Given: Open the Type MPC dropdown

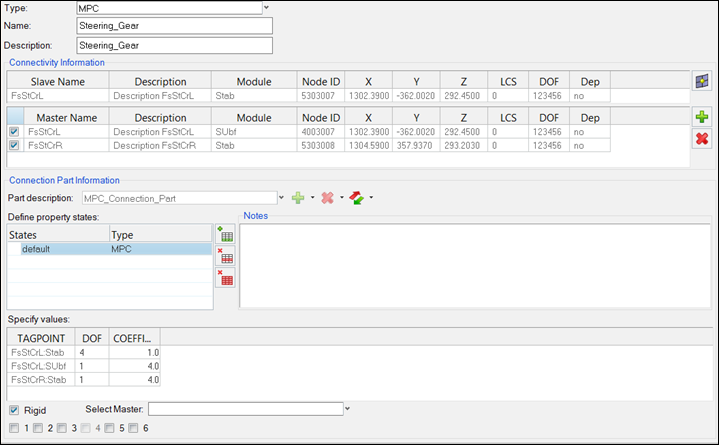Looking at the screenshot, I should tap(266, 8).
